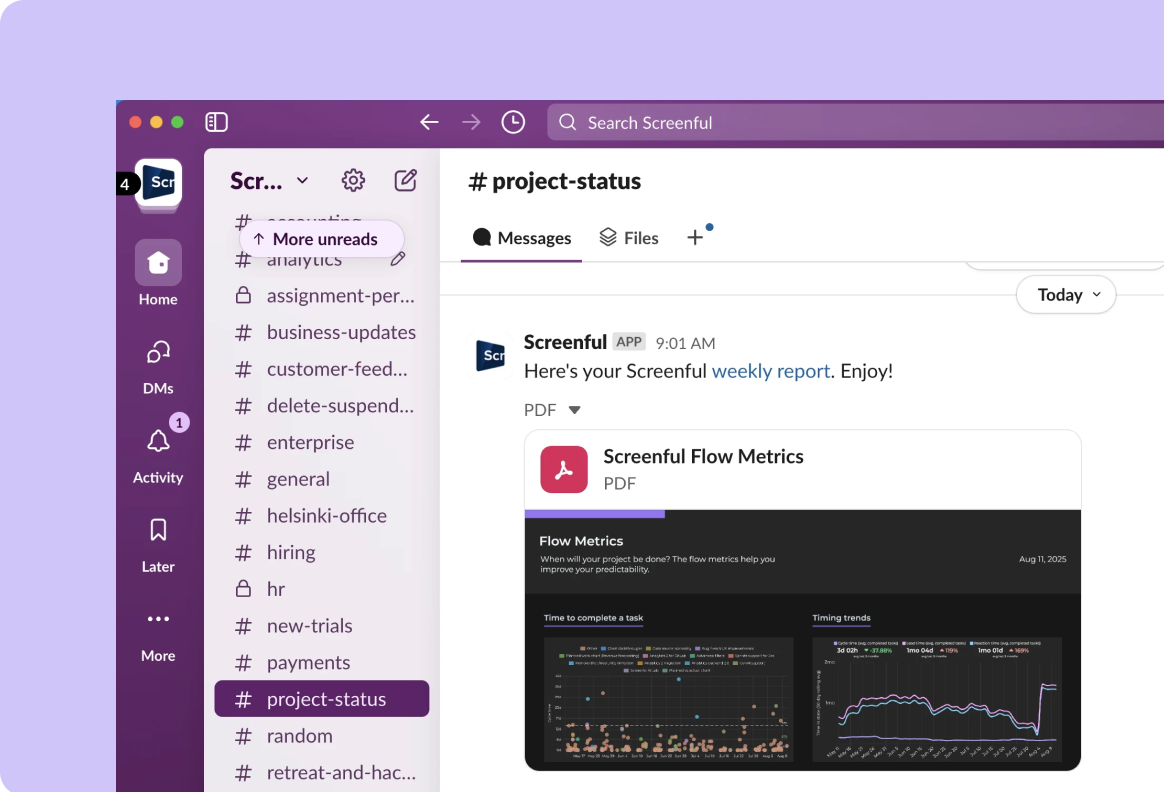The width and height of the screenshot is (1164, 792).
Task: Open Later bookmark view
Action: 158,546
